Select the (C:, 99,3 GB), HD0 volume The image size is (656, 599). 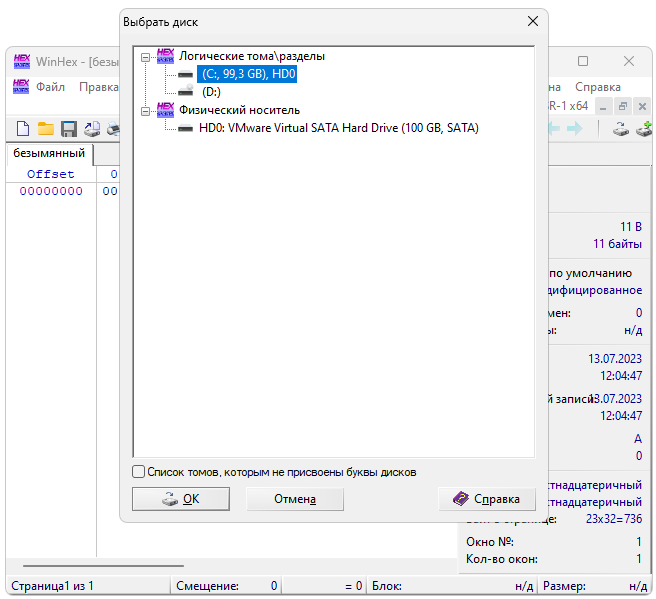247,74
